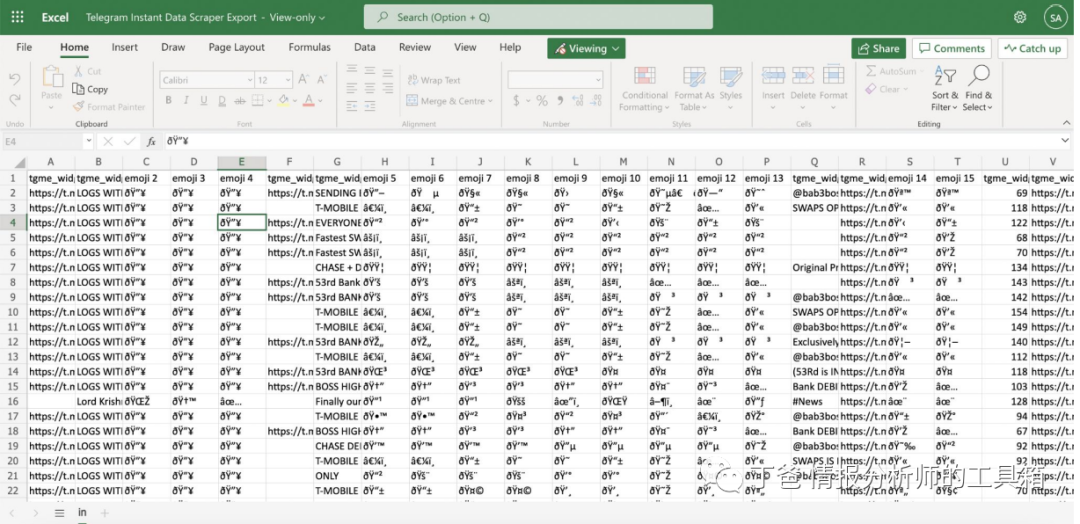The image size is (1080, 524).
Task: Open the Comments button
Action: pos(952,48)
